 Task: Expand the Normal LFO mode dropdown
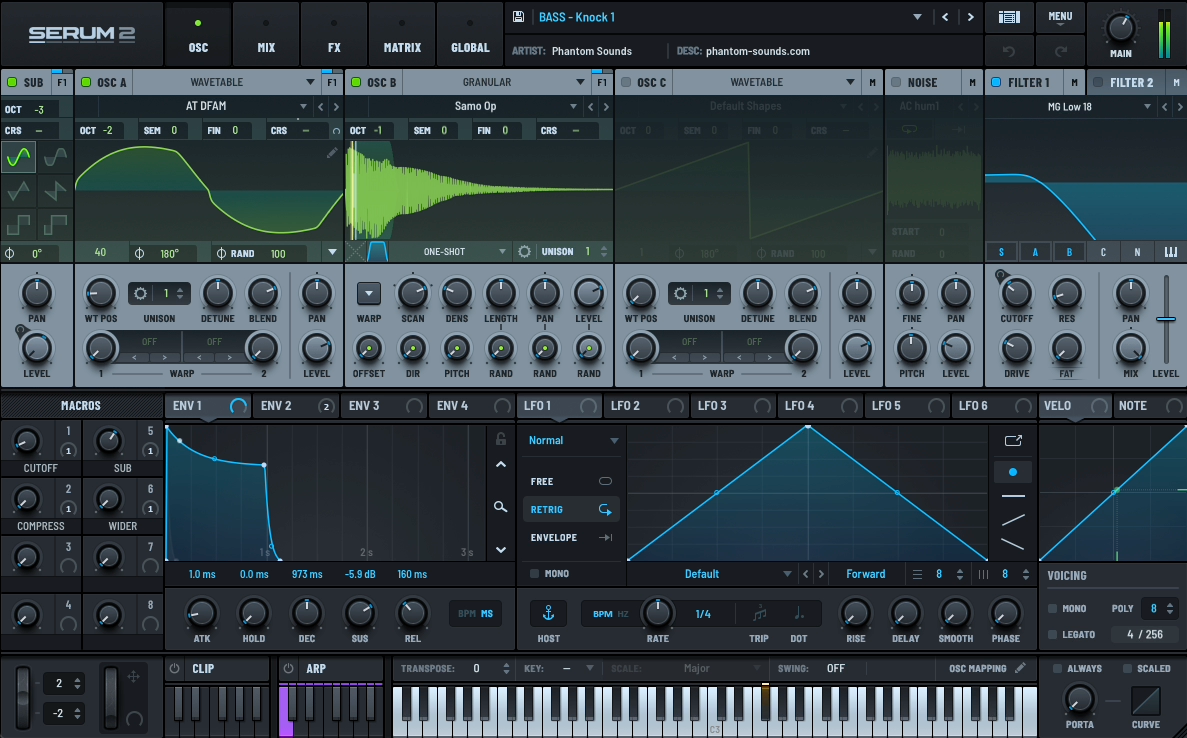point(574,440)
